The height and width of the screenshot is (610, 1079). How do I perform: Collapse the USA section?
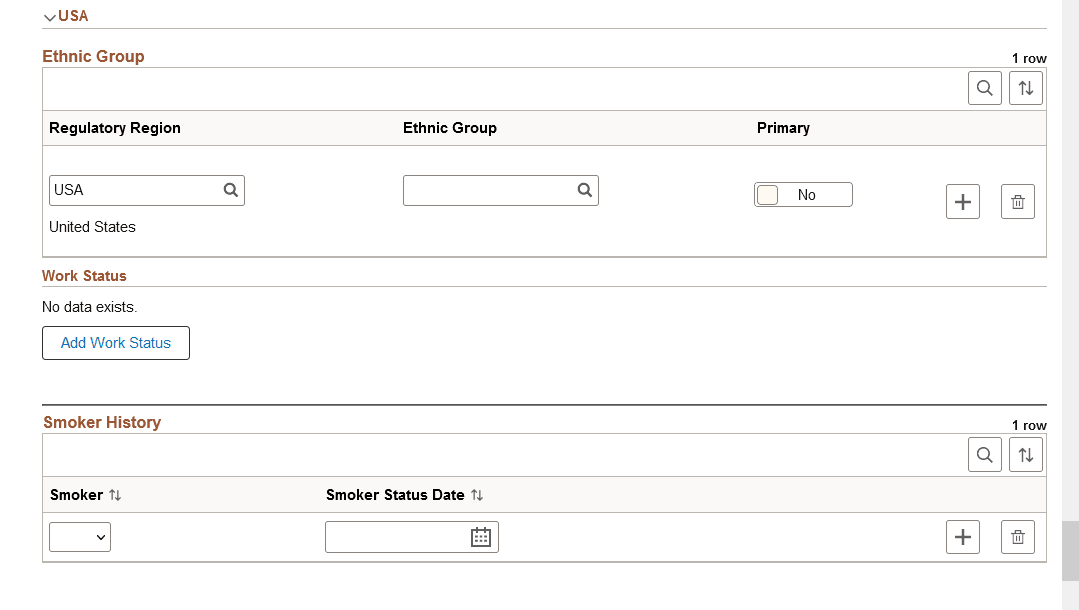click(48, 16)
